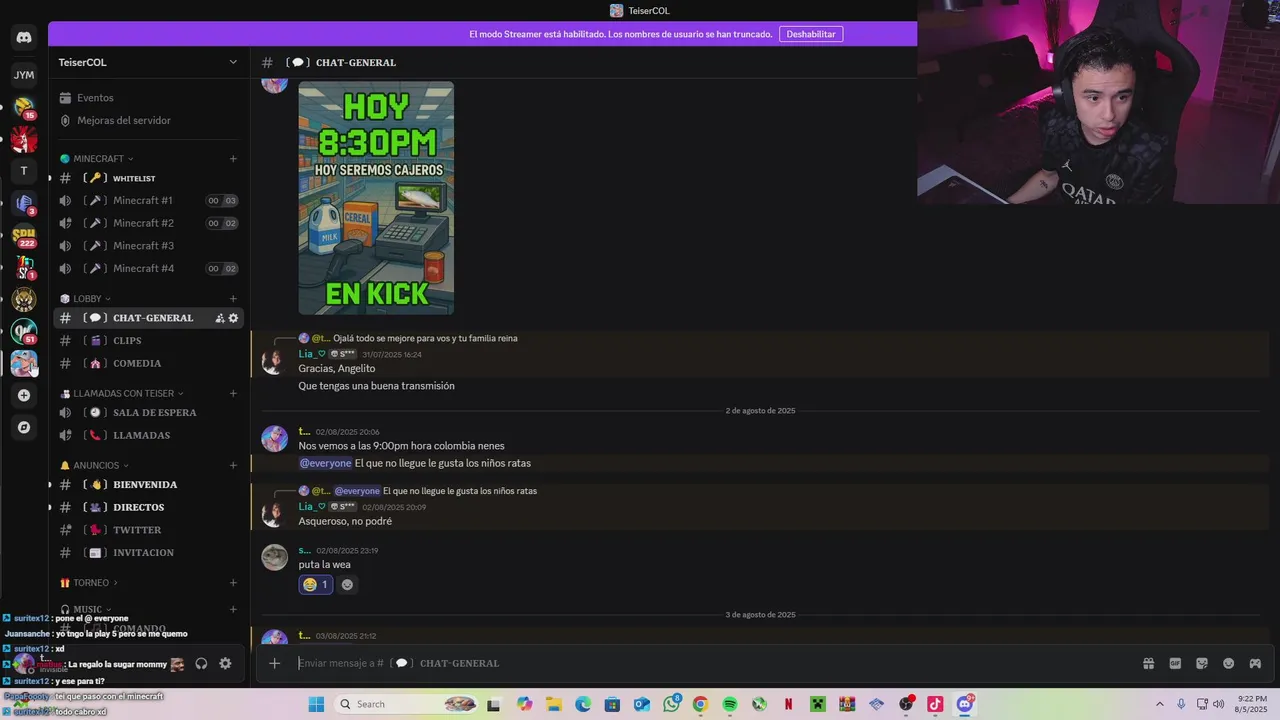Open the sticker picker
The image size is (1280, 720).
tap(1202, 663)
